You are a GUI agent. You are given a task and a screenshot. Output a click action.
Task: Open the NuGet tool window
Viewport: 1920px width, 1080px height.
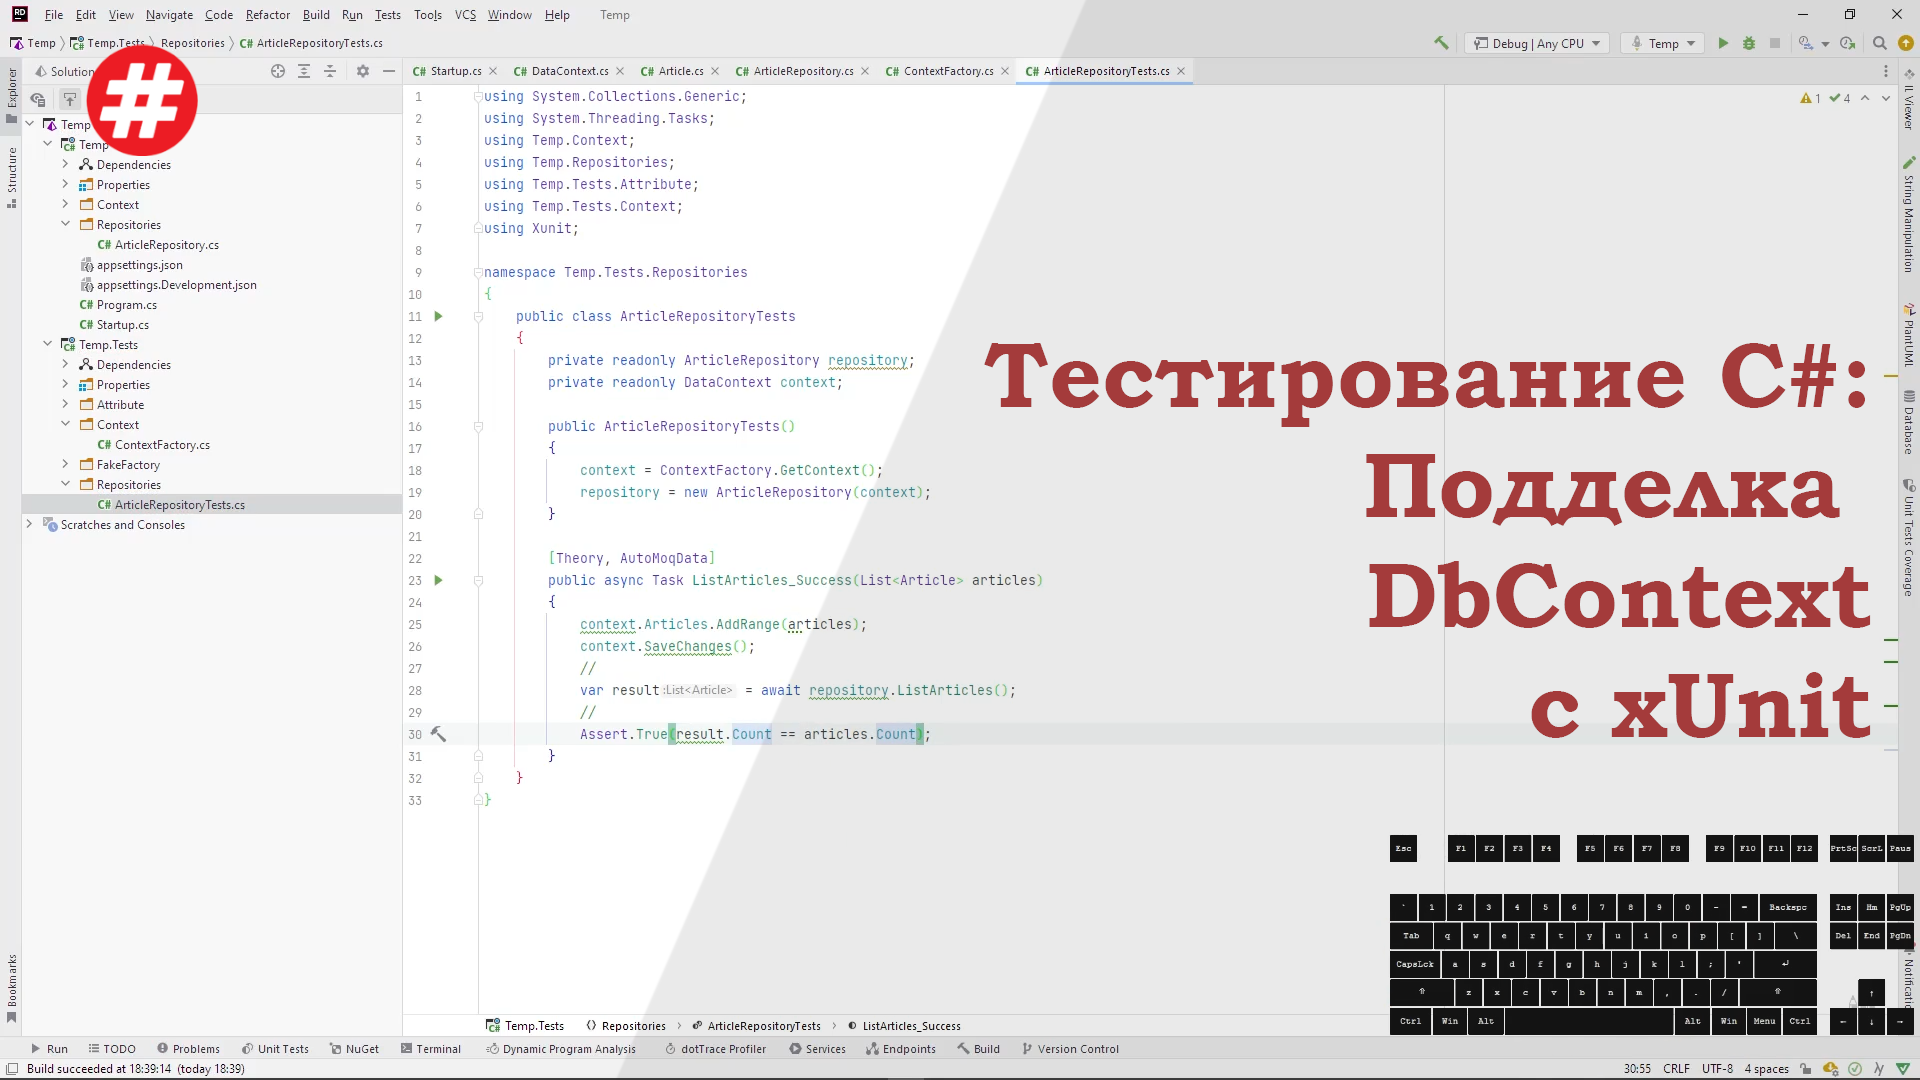(x=354, y=1048)
